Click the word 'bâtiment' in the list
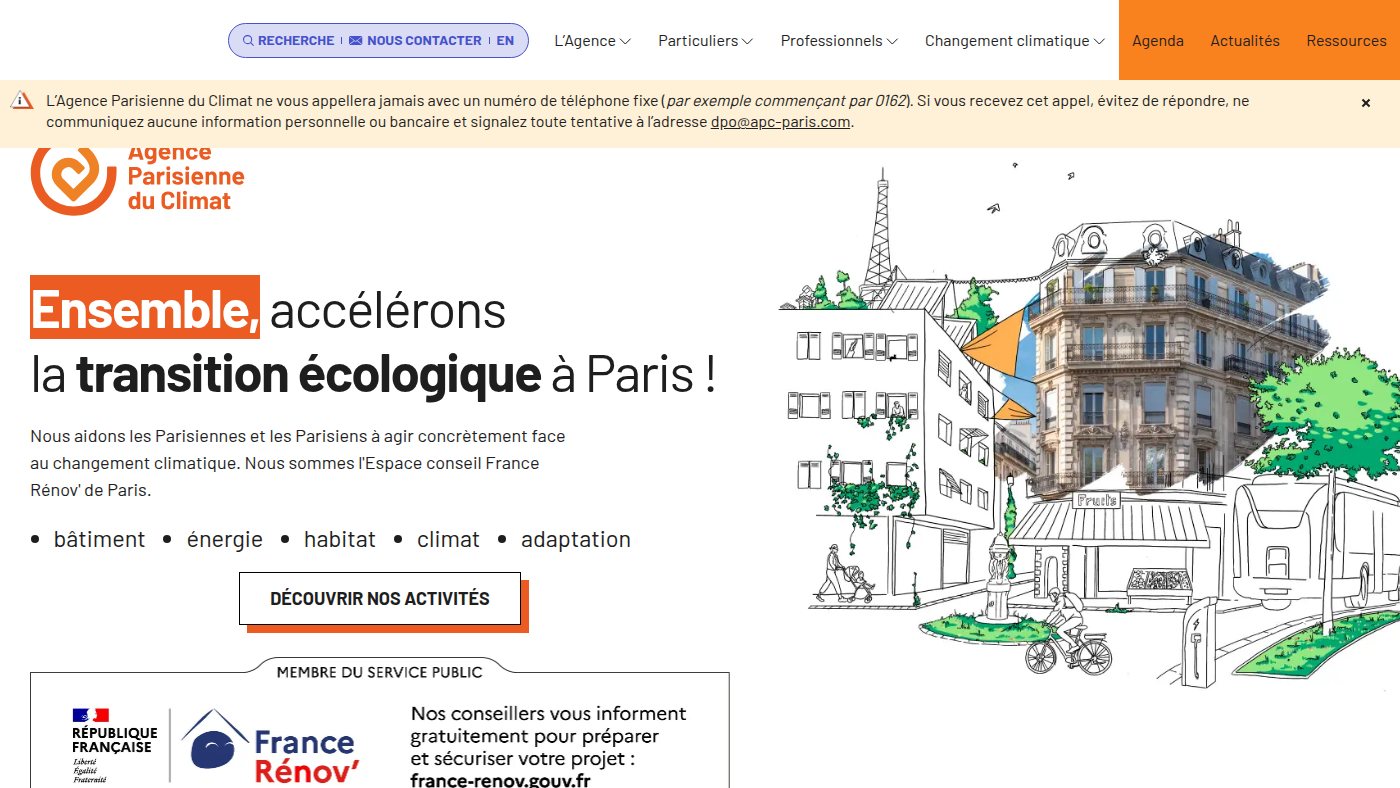Viewport: 1400px width, 788px height. point(100,540)
